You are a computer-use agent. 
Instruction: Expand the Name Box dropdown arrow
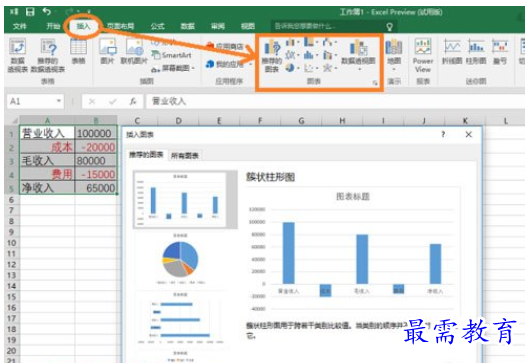coord(59,101)
